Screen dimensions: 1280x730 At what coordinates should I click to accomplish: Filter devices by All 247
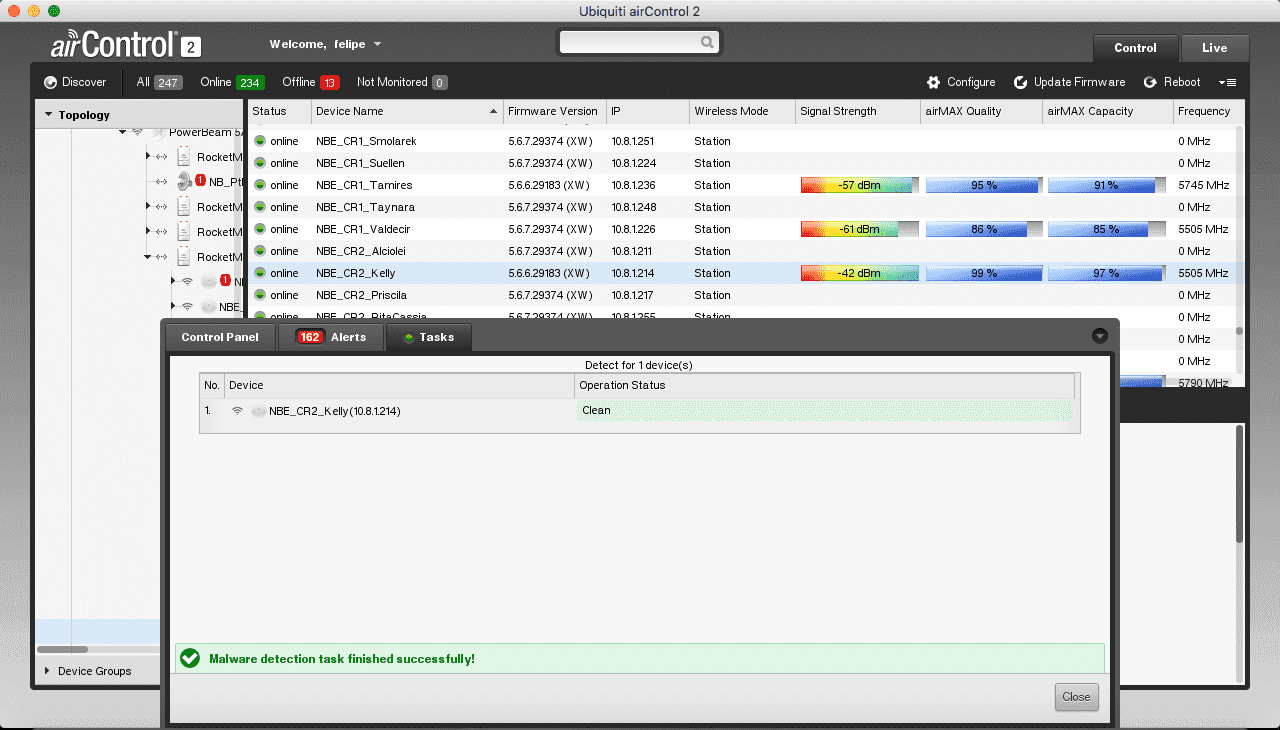pyautogui.click(x=159, y=82)
